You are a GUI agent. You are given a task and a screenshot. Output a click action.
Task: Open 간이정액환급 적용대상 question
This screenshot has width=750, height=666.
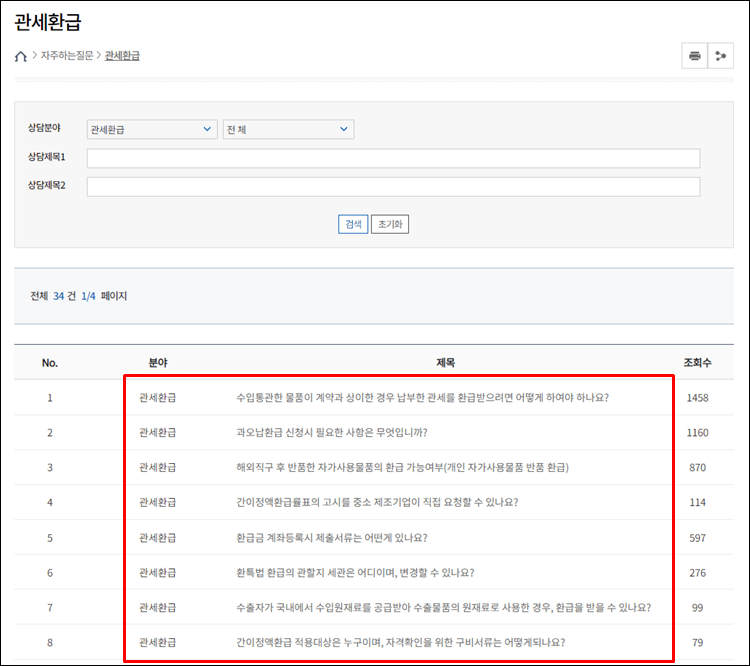400,643
